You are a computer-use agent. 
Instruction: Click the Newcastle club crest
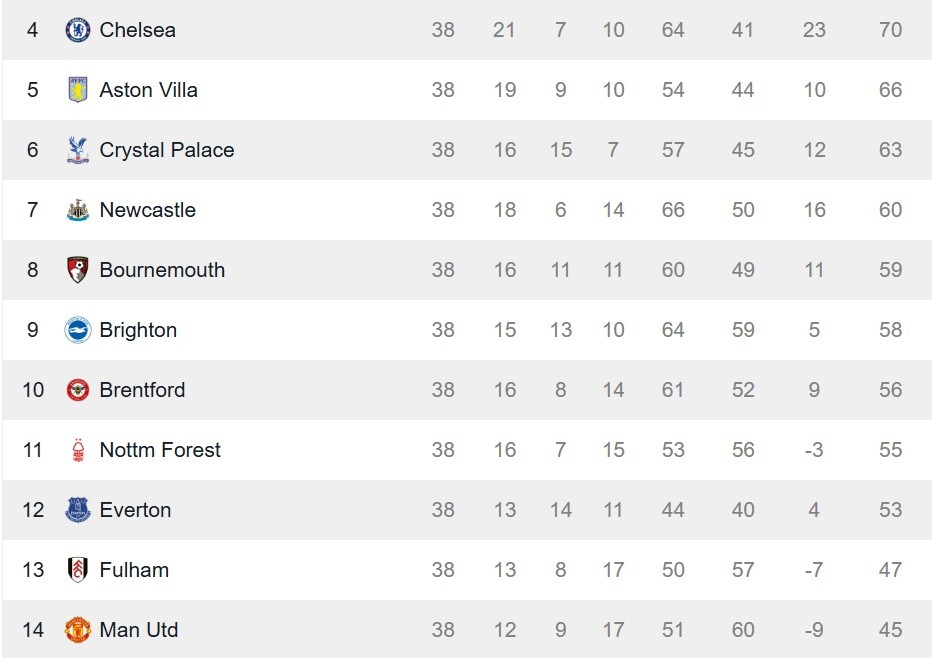(77, 210)
